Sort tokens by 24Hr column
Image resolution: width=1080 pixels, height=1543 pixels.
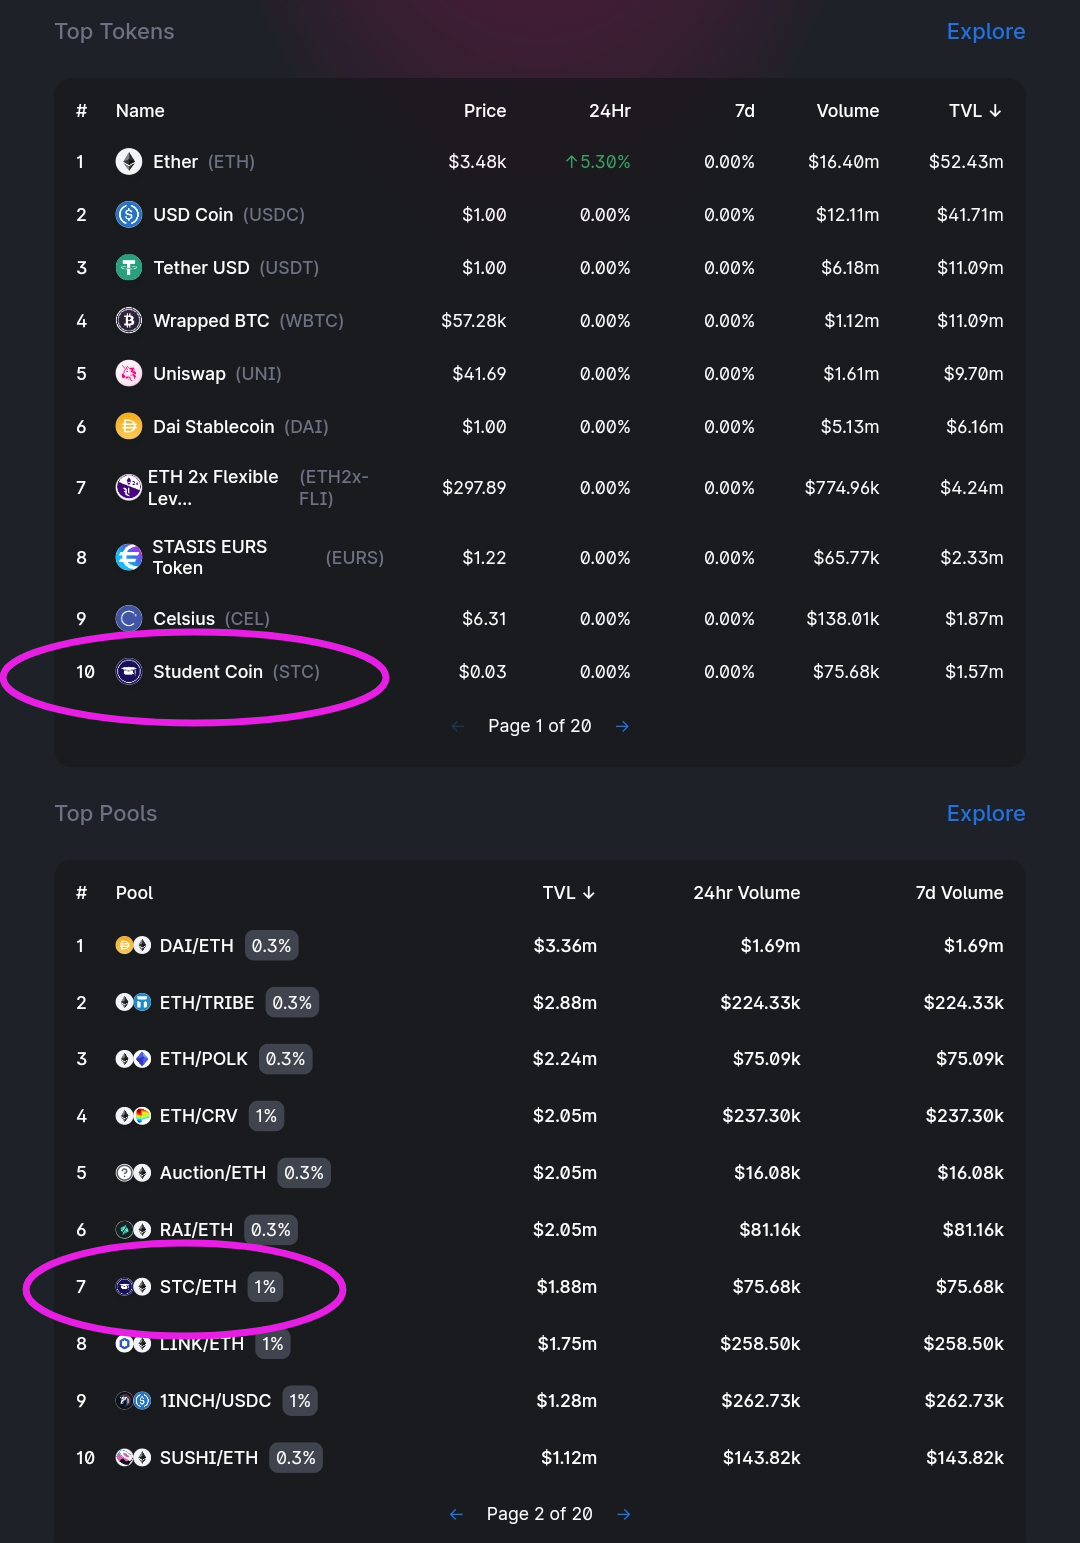click(609, 111)
